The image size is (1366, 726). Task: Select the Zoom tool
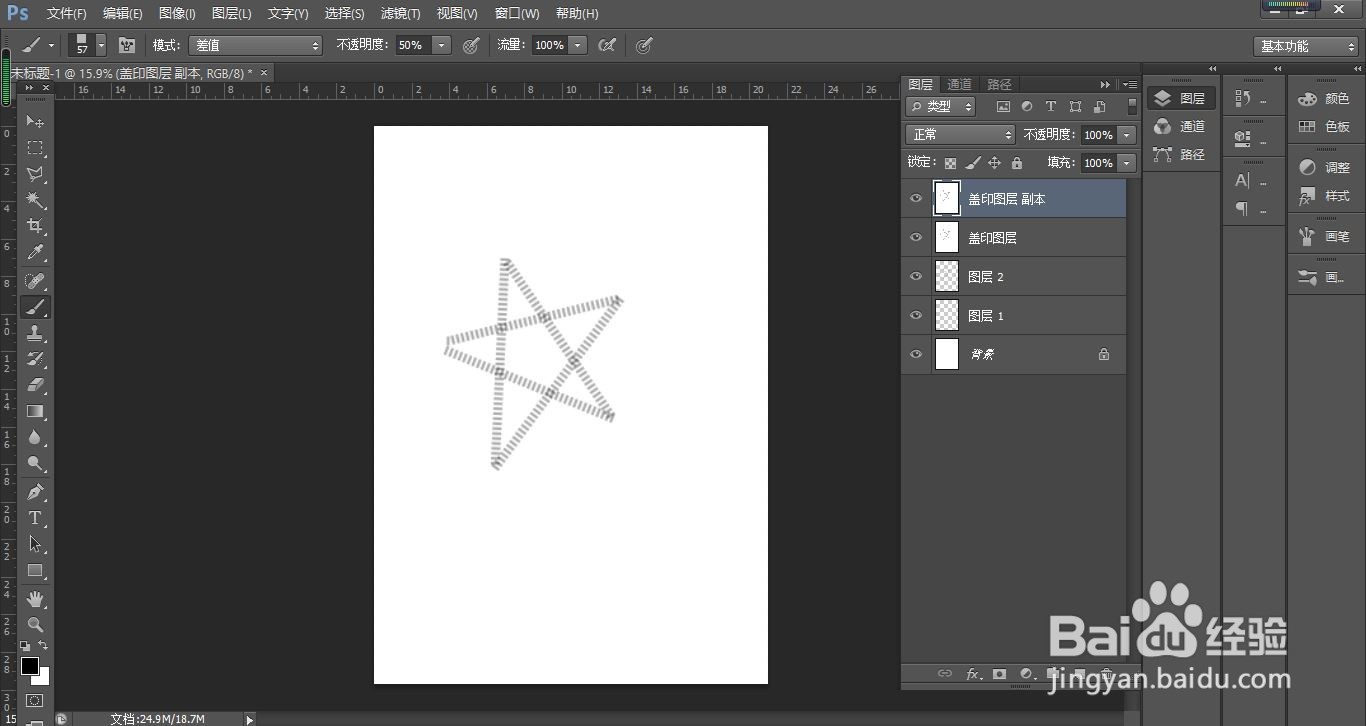[35, 625]
